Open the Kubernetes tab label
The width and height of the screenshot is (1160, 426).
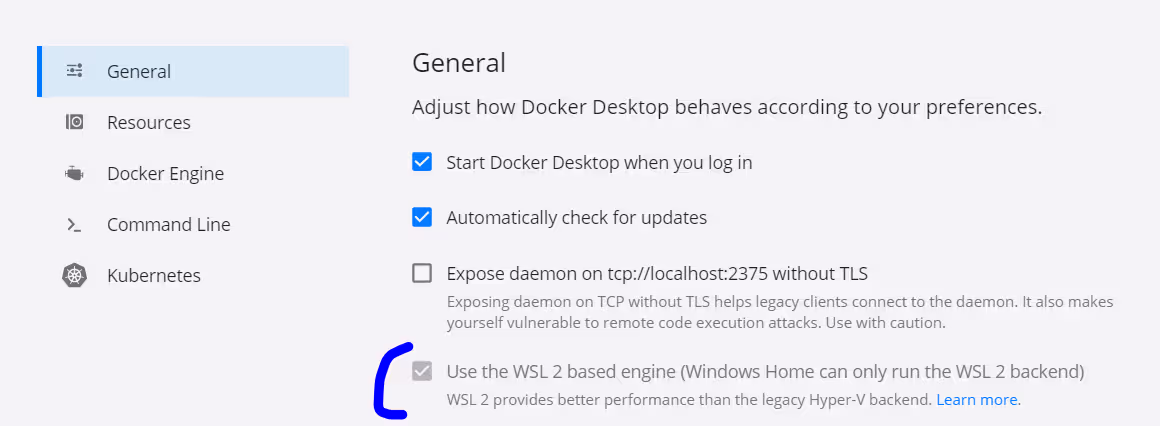click(154, 275)
